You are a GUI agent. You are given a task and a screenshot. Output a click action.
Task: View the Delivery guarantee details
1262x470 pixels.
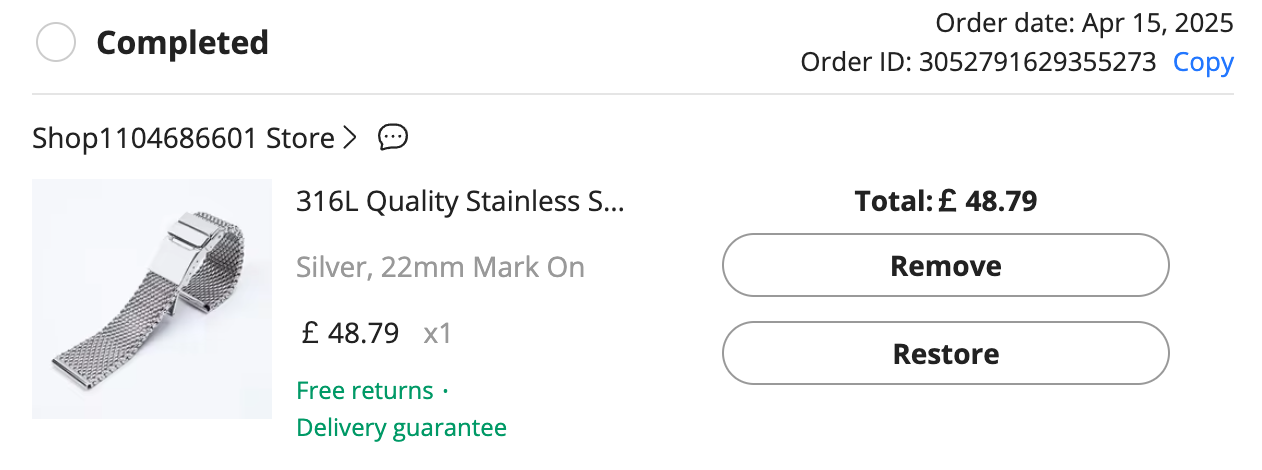tap(401, 428)
